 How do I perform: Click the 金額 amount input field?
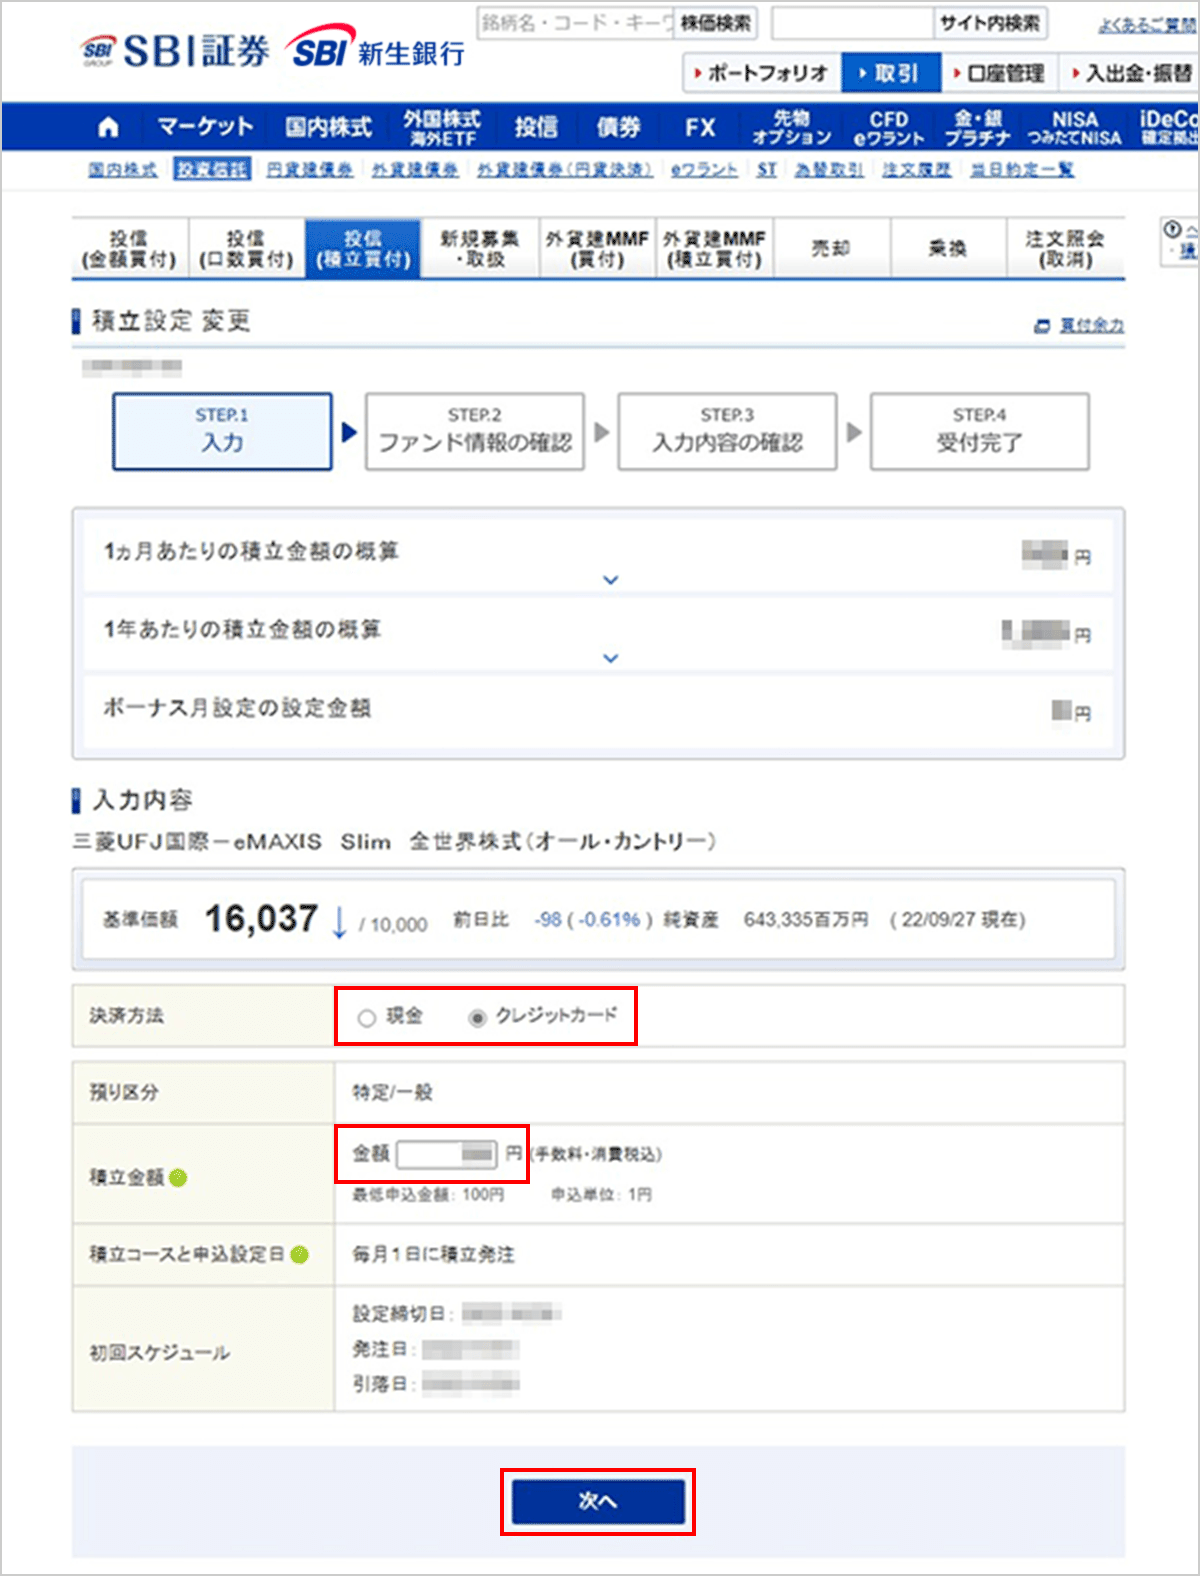(446, 1154)
